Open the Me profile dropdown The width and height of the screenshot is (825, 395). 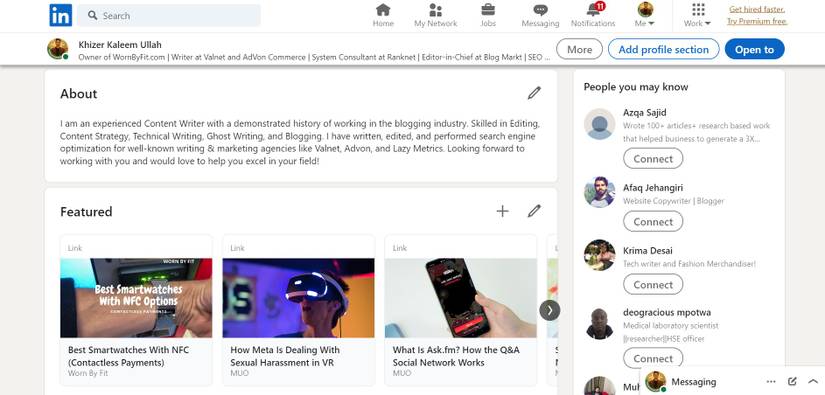(x=645, y=15)
